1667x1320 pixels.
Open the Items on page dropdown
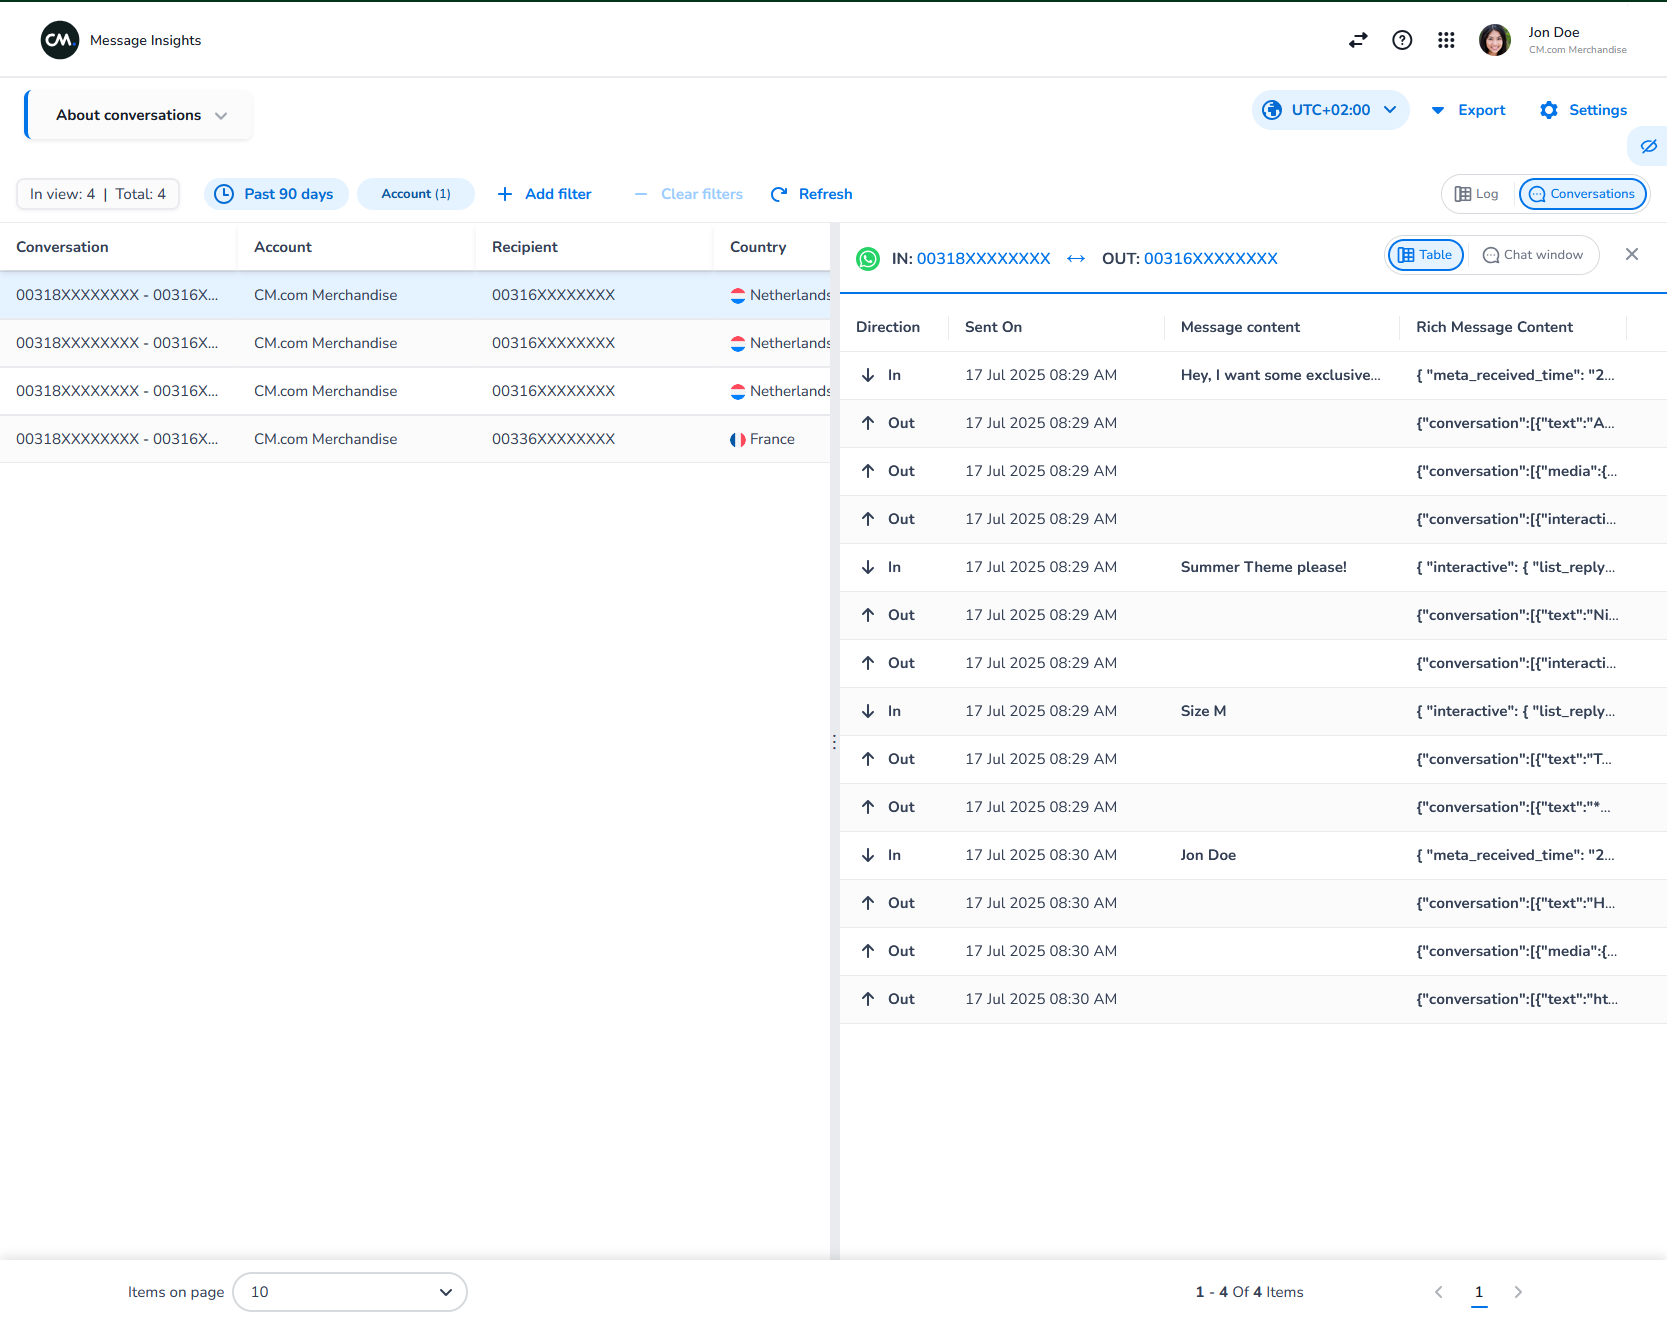coord(350,1292)
